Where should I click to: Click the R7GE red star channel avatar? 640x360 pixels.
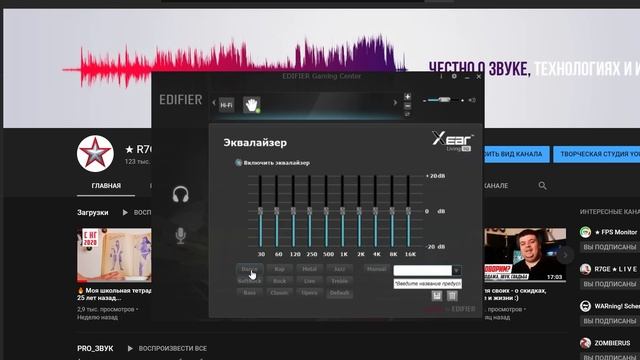tap(95, 153)
